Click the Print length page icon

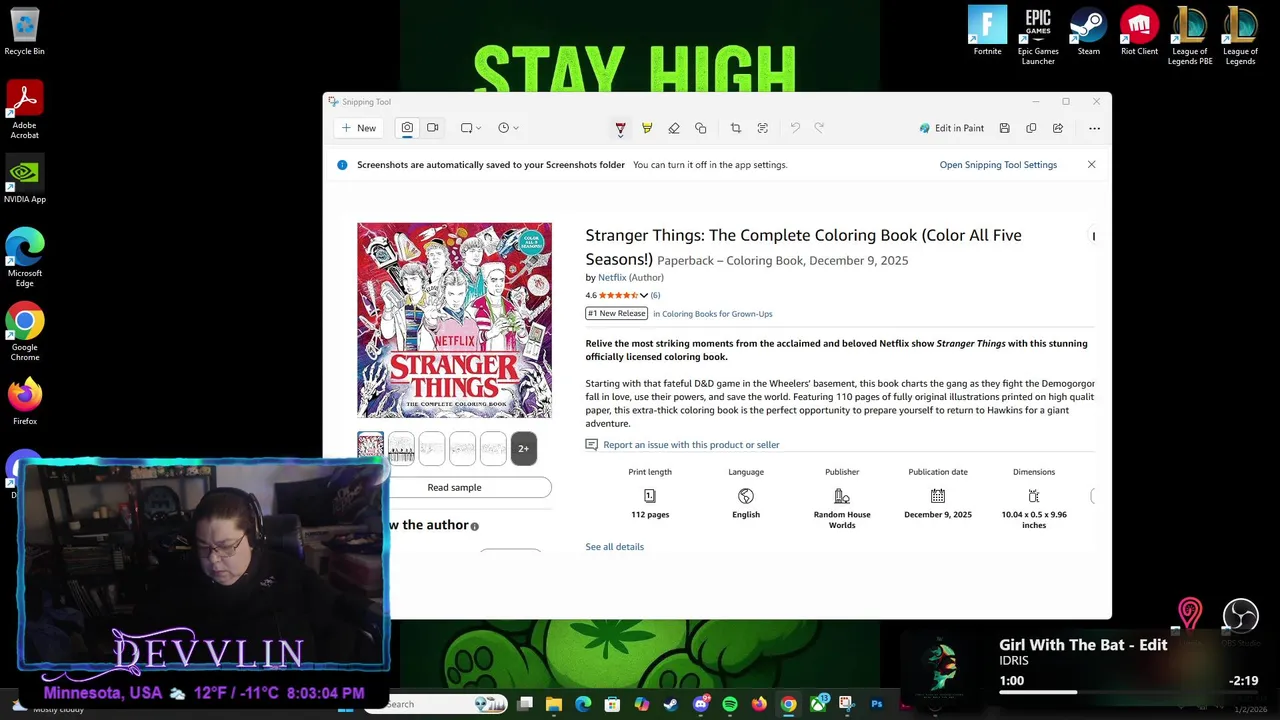coord(650,496)
